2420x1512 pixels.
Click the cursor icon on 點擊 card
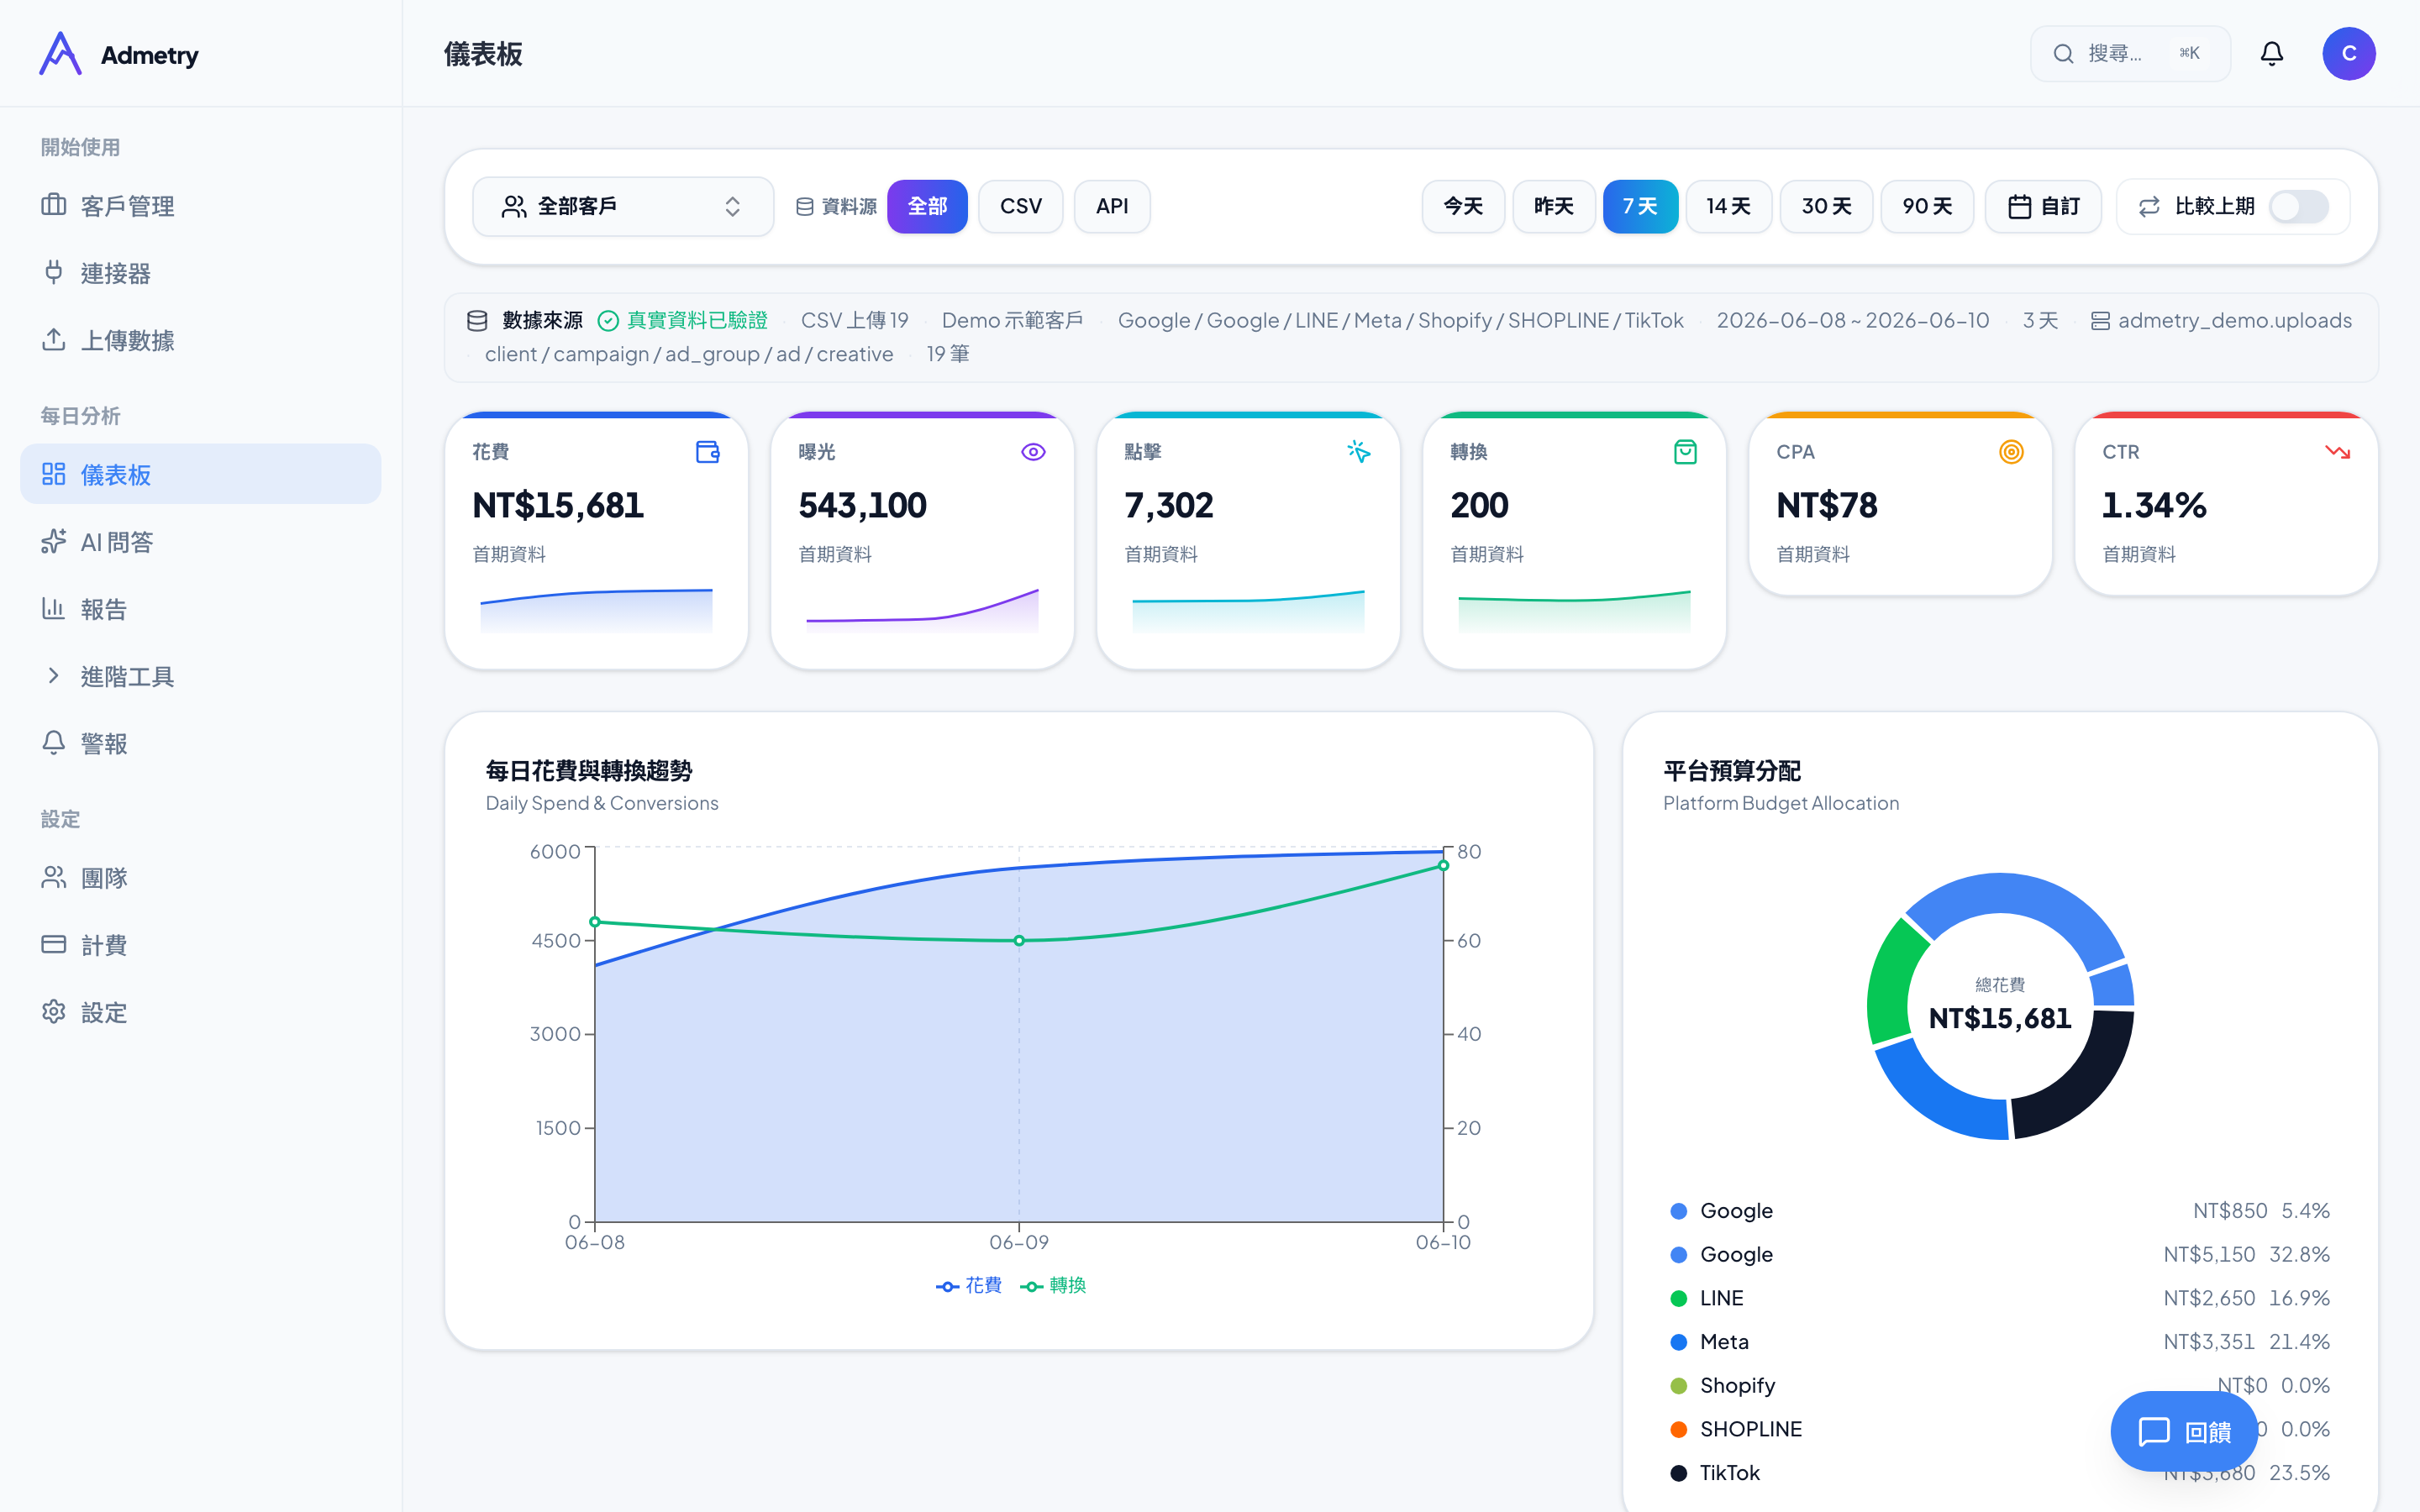point(1359,452)
